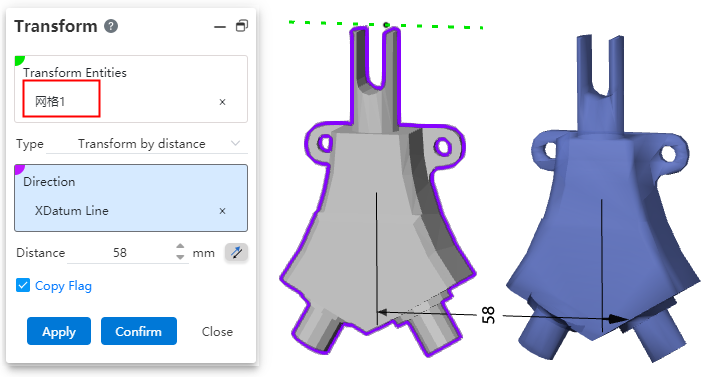Uncheck the Copy Flag checkbox
Screen dimensions: 722x377
pyautogui.click(x=23, y=285)
